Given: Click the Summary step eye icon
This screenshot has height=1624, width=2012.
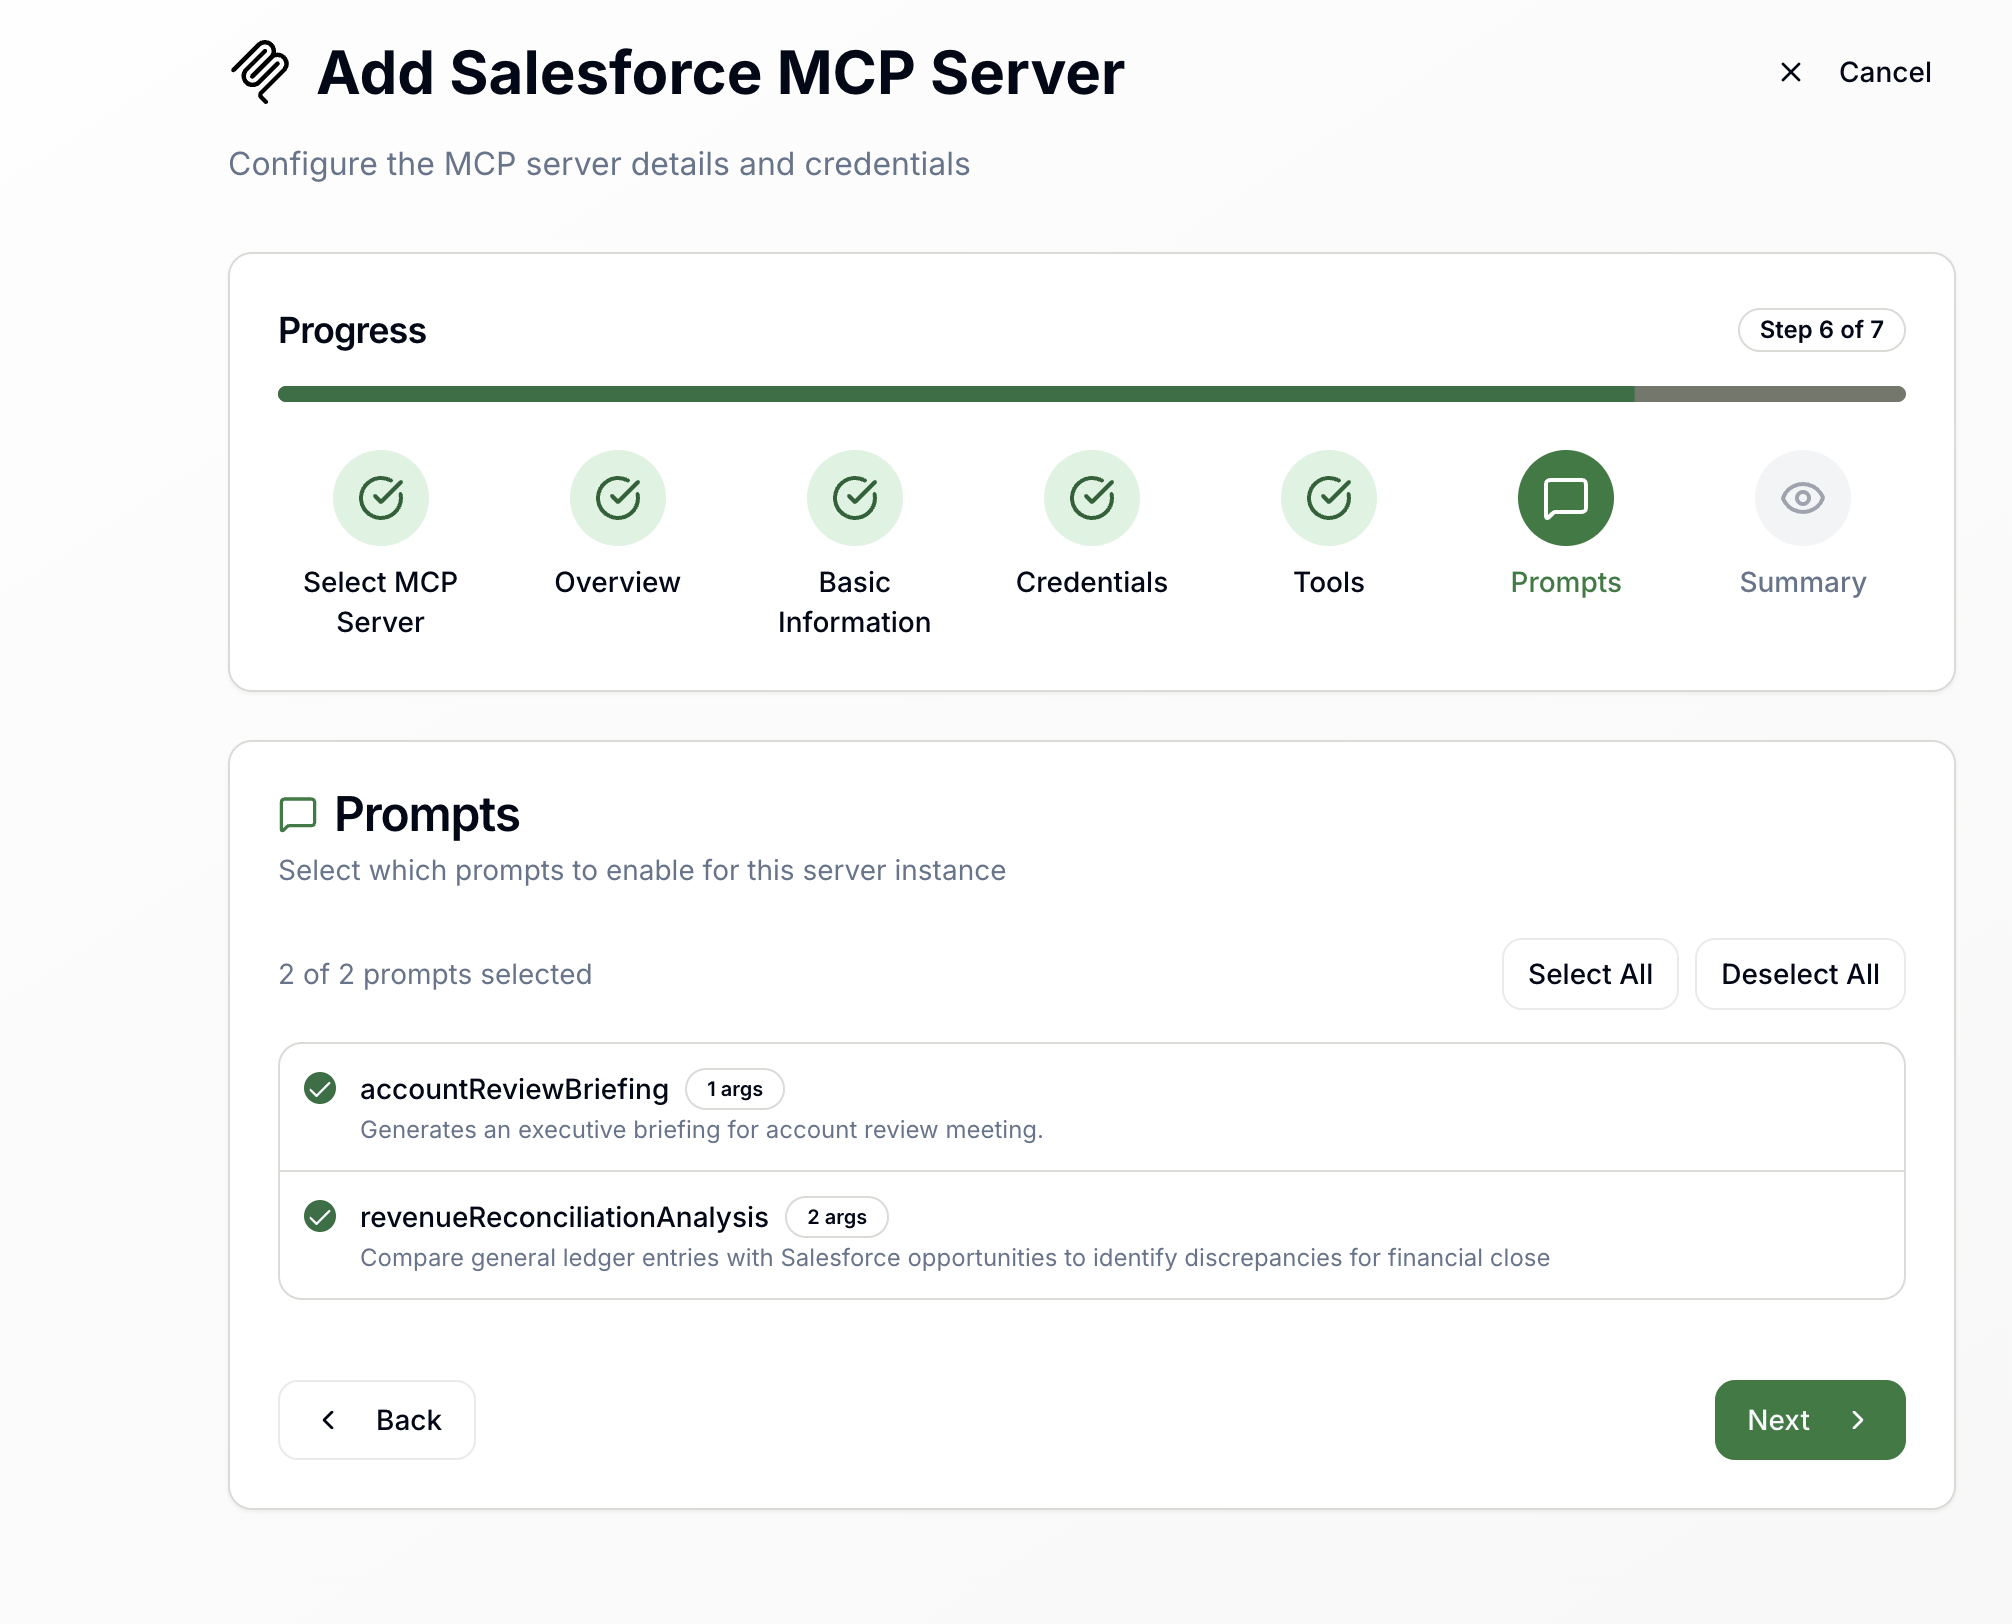Looking at the screenshot, I should [x=1803, y=498].
